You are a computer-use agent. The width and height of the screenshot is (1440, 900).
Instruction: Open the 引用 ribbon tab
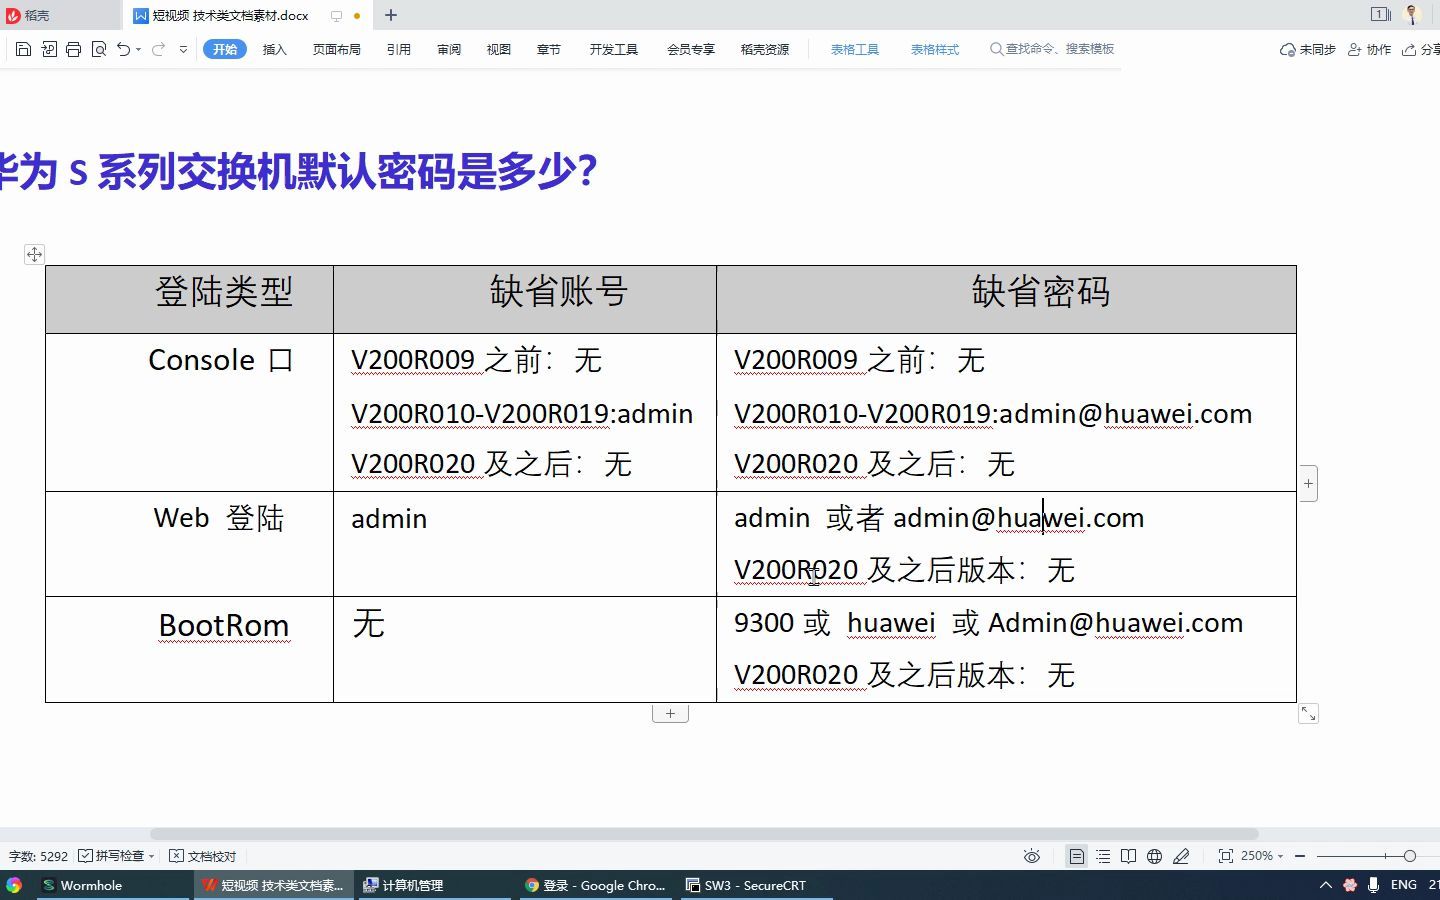(399, 49)
